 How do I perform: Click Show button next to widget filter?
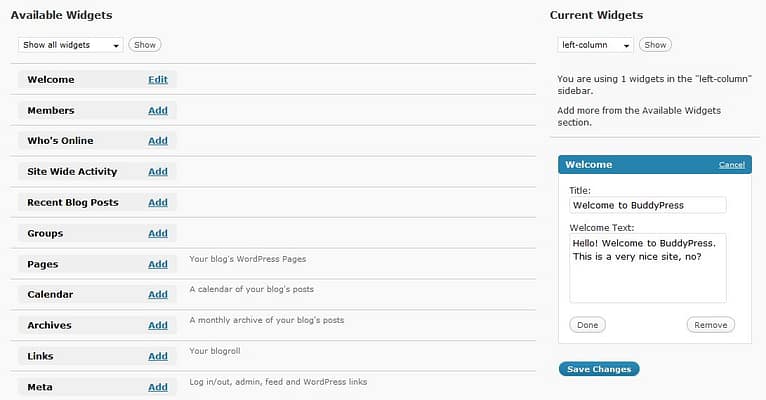[x=145, y=45]
